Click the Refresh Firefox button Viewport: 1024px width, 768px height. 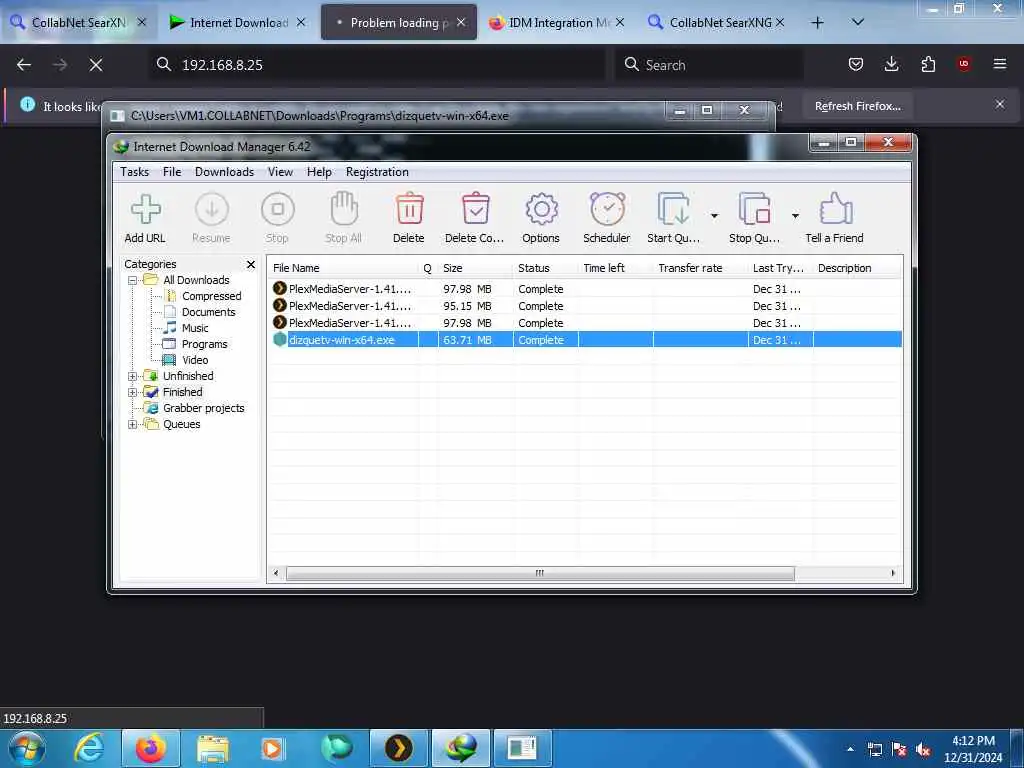point(857,106)
